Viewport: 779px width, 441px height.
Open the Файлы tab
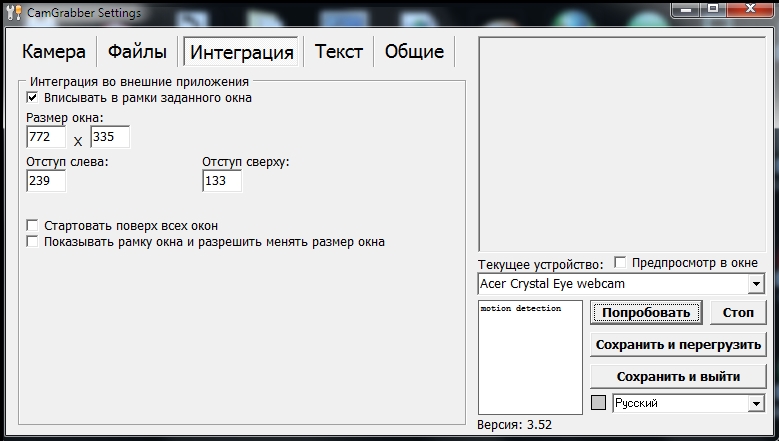coord(137,52)
